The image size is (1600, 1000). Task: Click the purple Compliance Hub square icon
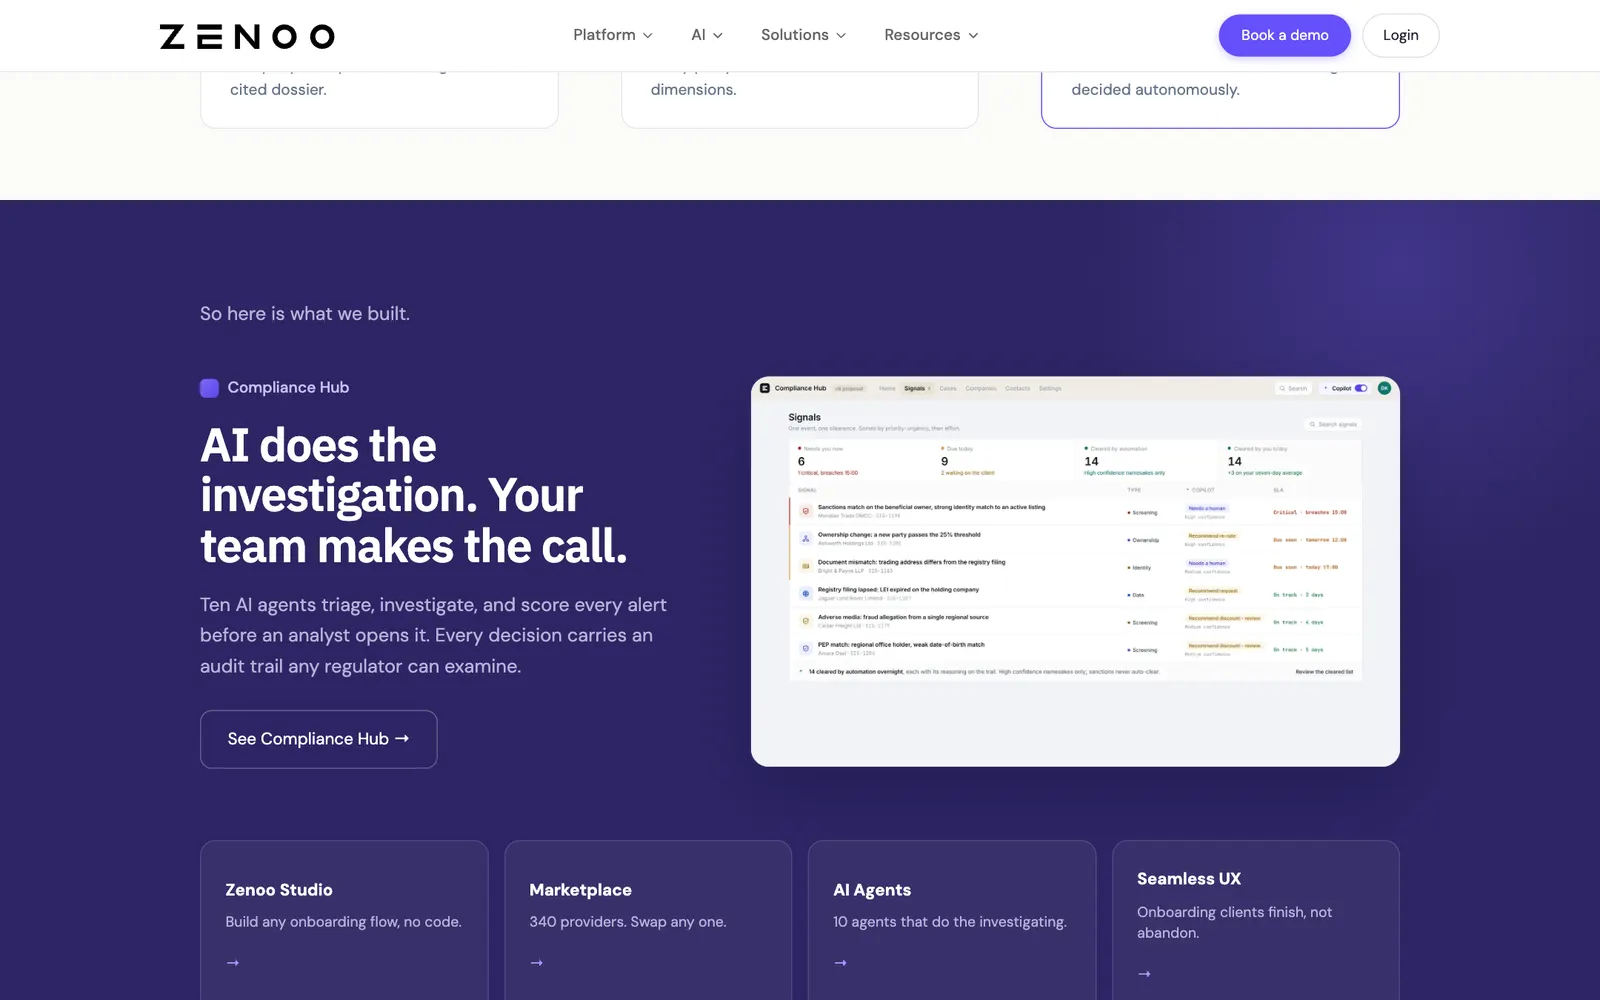tap(209, 388)
